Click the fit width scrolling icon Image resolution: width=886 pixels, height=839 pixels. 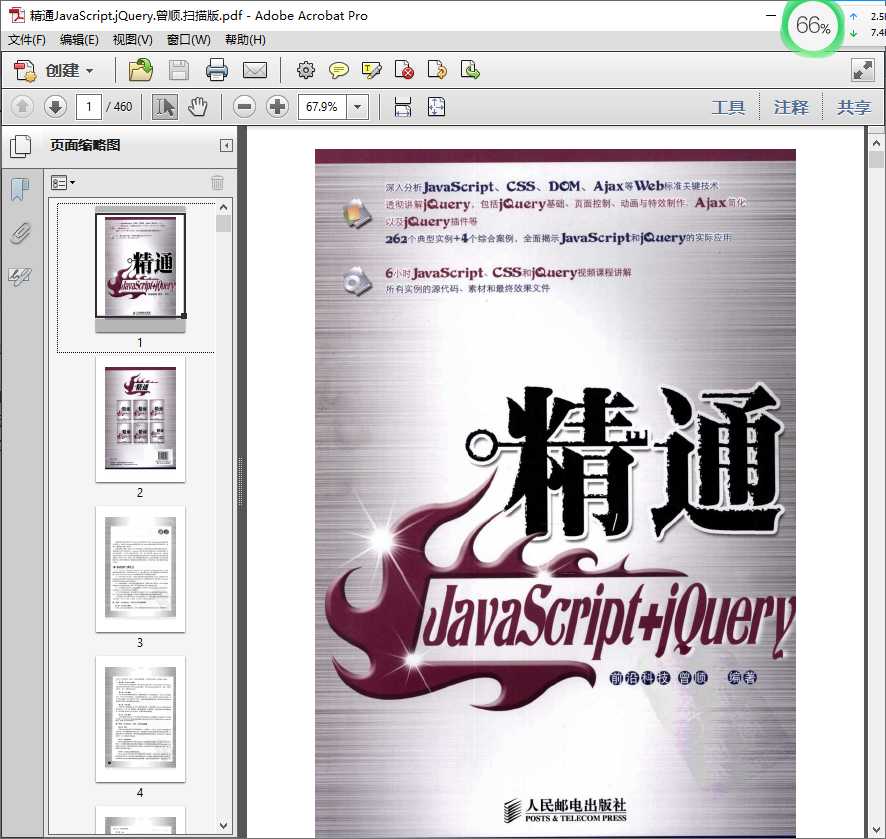[x=403, y=106]
